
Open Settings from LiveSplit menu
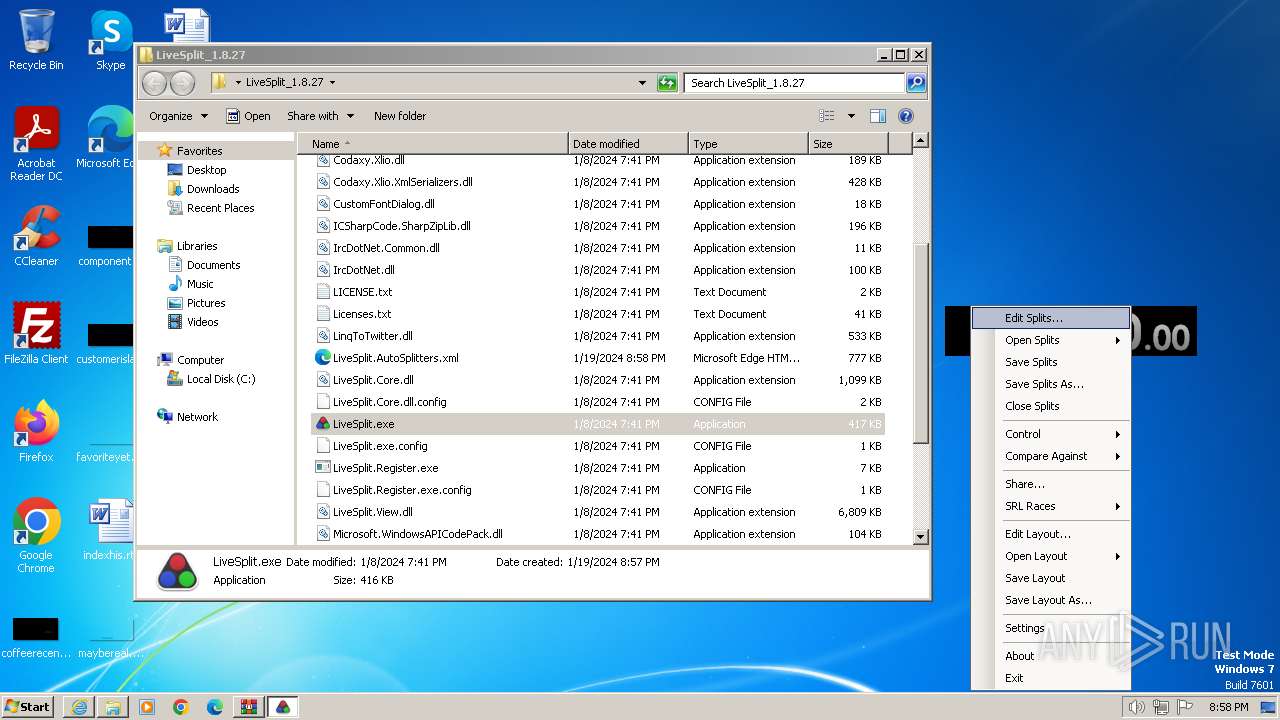click(x=1050, y=628)
